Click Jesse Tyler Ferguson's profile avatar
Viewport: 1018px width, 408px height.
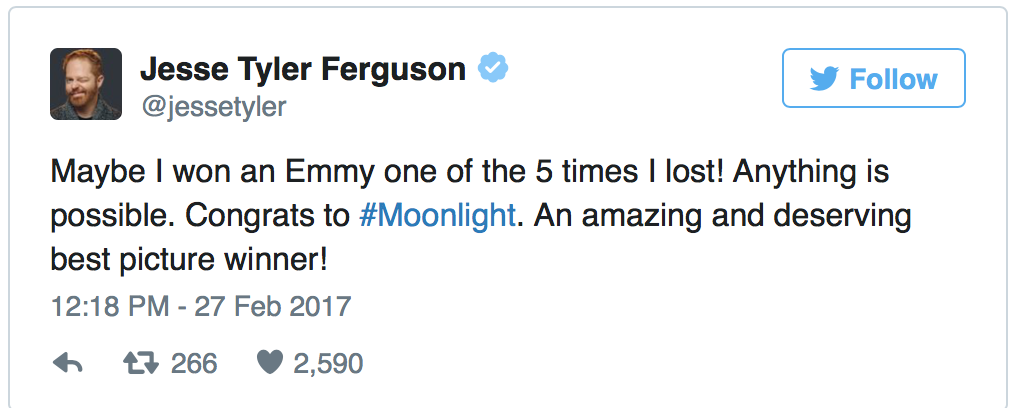pyautogui.click(x=86, y=84)
